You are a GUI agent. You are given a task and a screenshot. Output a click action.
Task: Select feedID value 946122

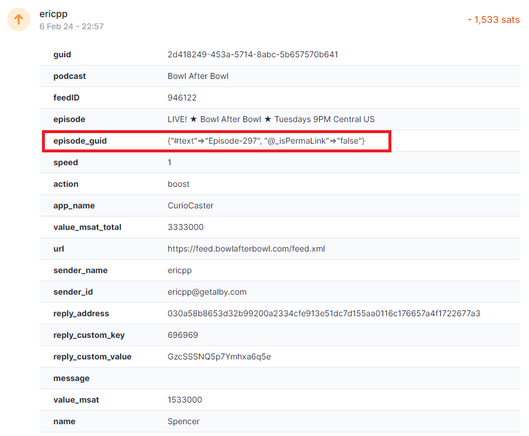(x=182, y=98)
